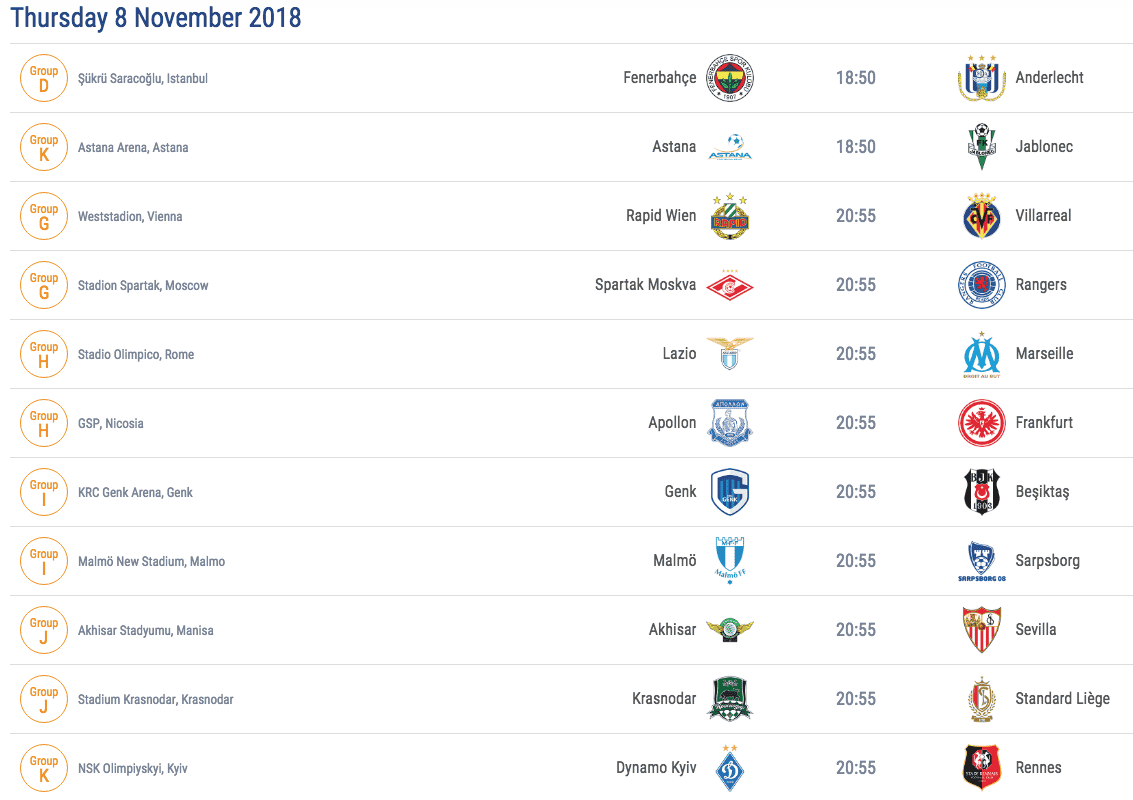Open the Marseille OM logo
The width and height of the screenshot is (1133, 800).
(981, 354)
